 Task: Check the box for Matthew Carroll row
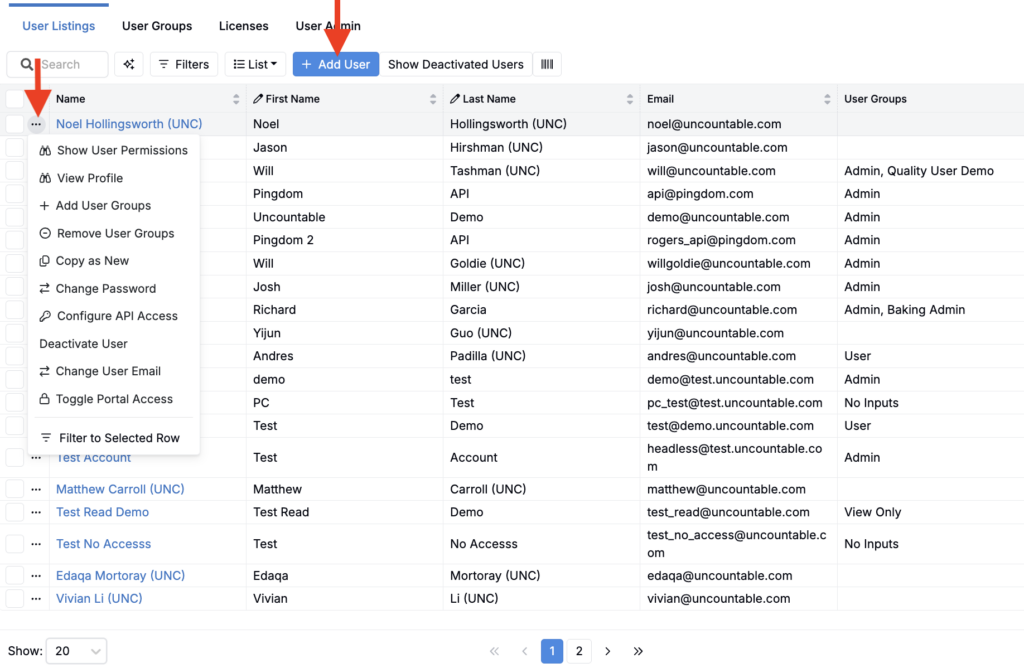pyautogui.click(x=15, y=489)
